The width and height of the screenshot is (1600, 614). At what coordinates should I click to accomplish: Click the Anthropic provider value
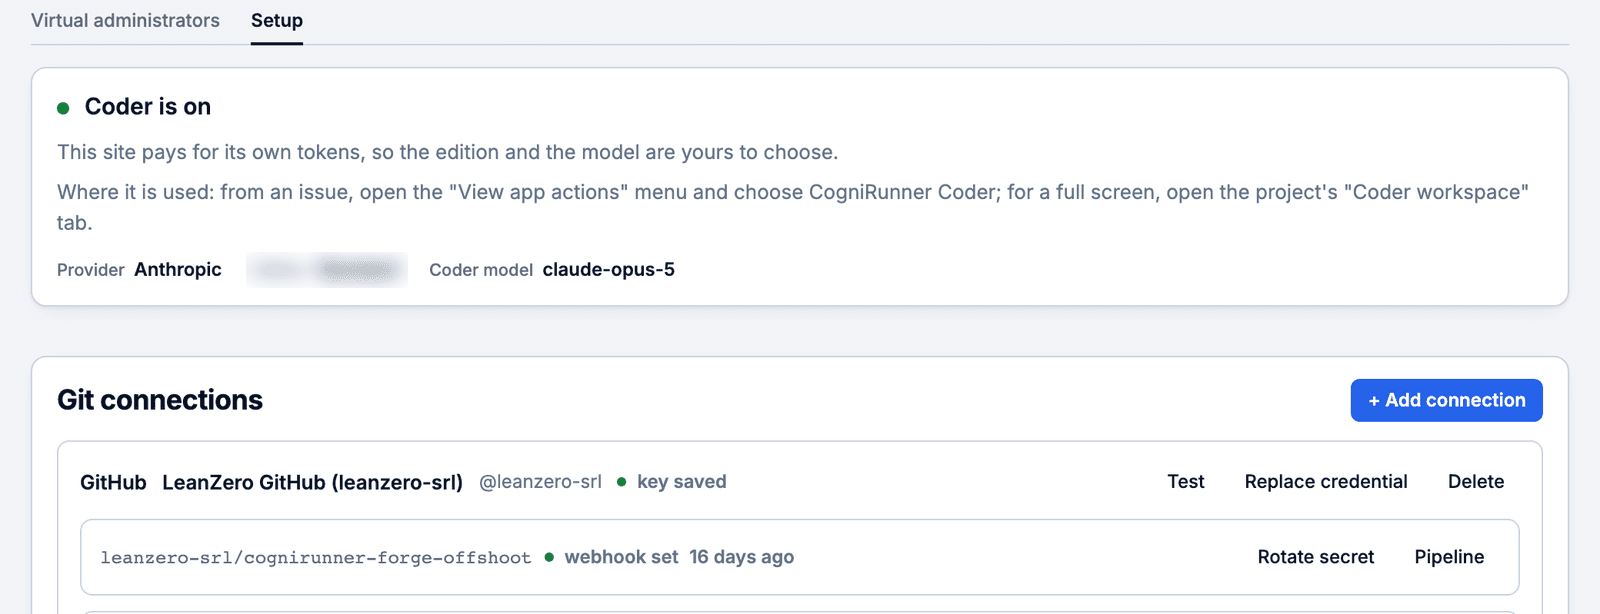pyautogui.click(x=178, y=269)
